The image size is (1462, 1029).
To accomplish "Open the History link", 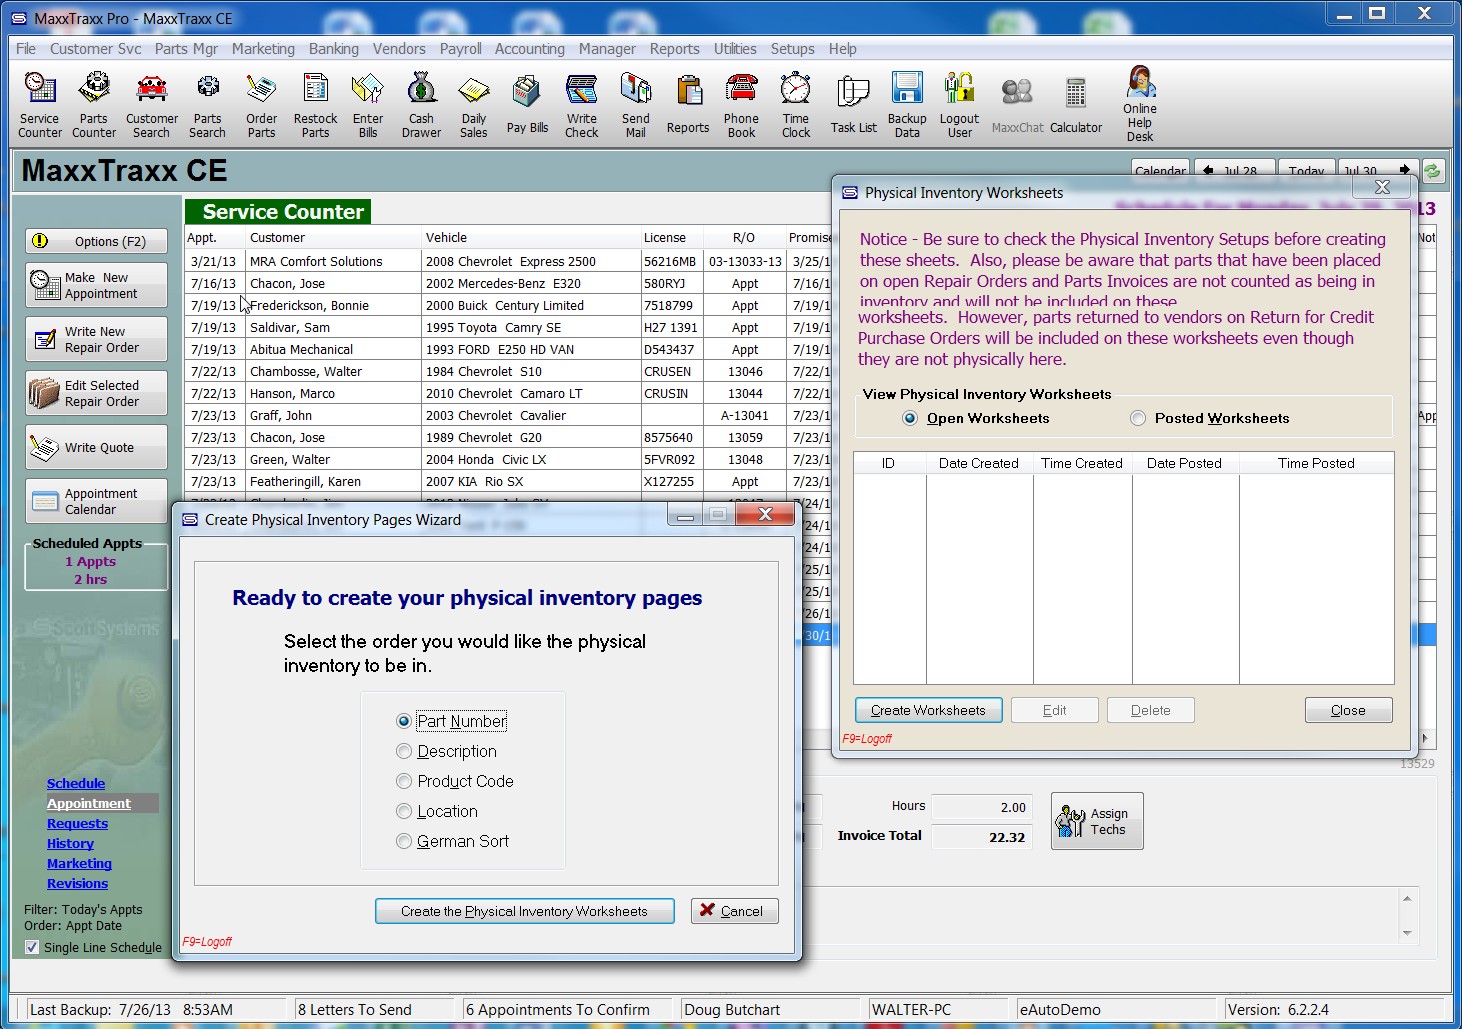I will 70,843.
